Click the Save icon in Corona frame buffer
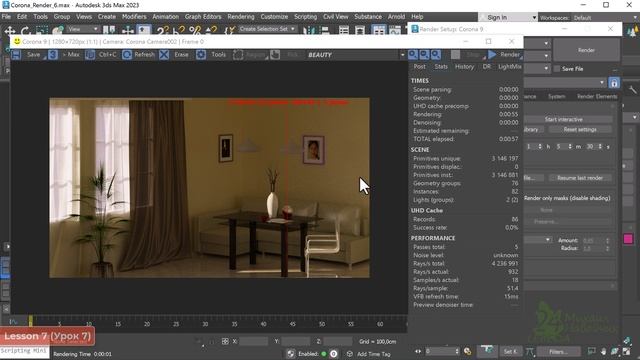The height and width of the screenshot is (360, 640). pos(16,55)
